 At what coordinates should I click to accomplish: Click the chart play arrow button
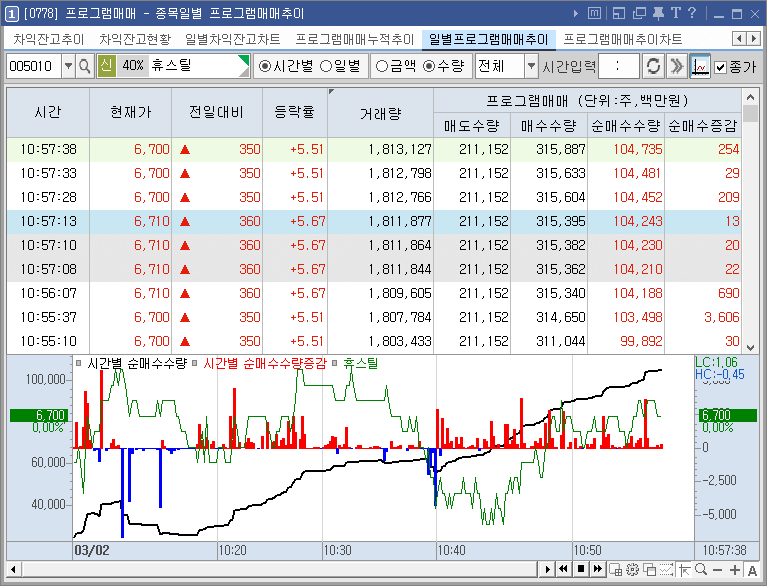tap(547, 569)
